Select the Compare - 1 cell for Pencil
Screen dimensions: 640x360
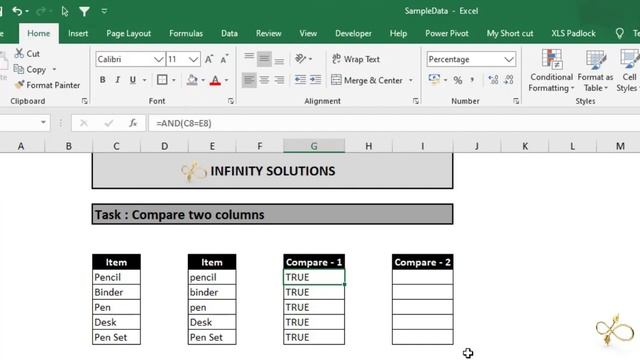click(x=314, y=277)
